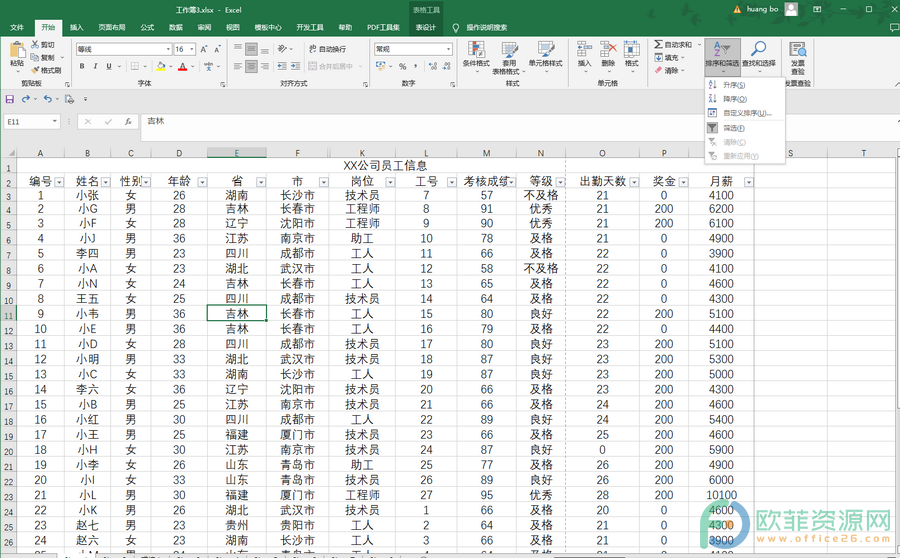Click the Delete cells (删除) icon
The width and height of the screenshot is (900, 558).
pos(608,49)
